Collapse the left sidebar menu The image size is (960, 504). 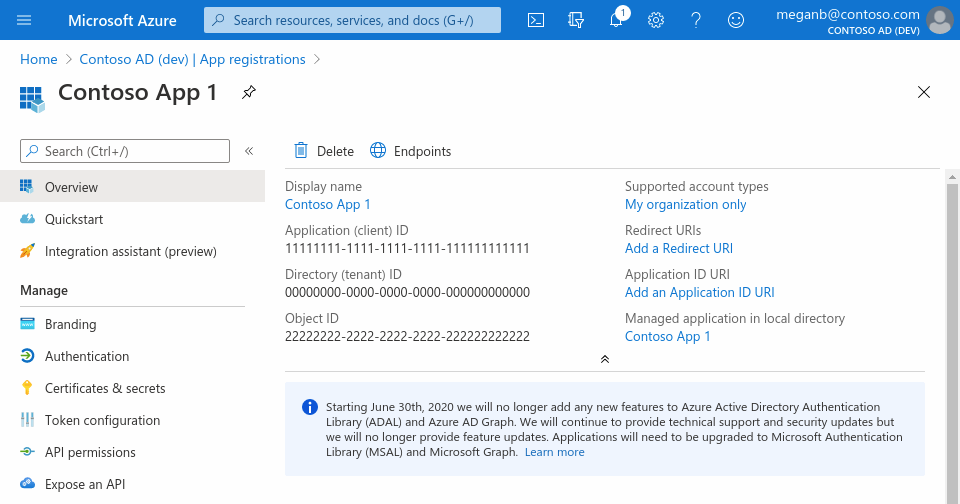pos(249,151)
